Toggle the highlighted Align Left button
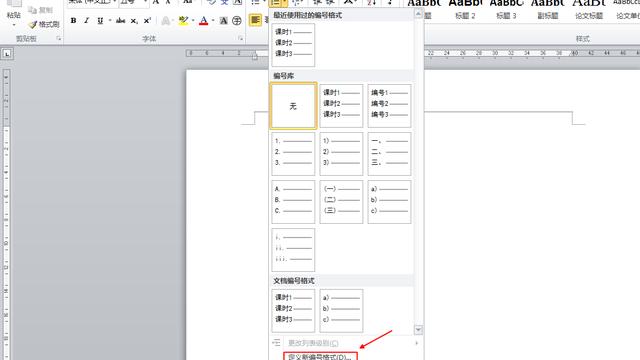 [x=256, y=20]
